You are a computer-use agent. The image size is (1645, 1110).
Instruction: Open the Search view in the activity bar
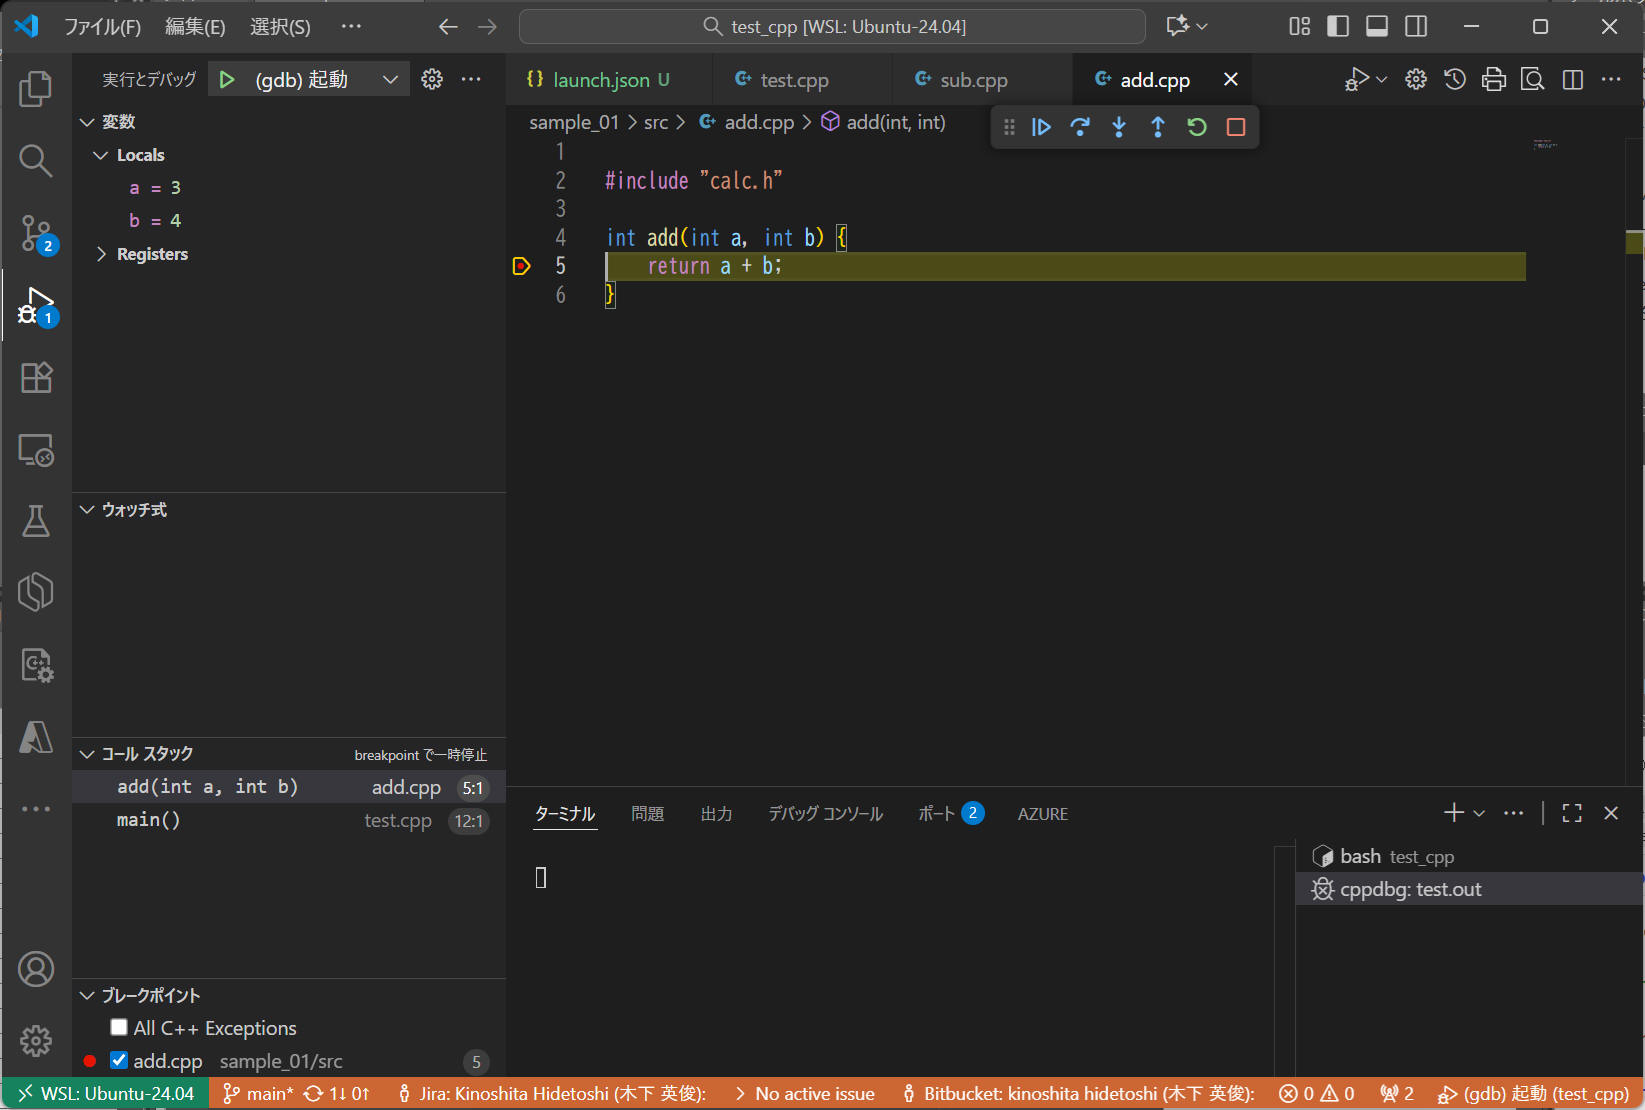36,160
